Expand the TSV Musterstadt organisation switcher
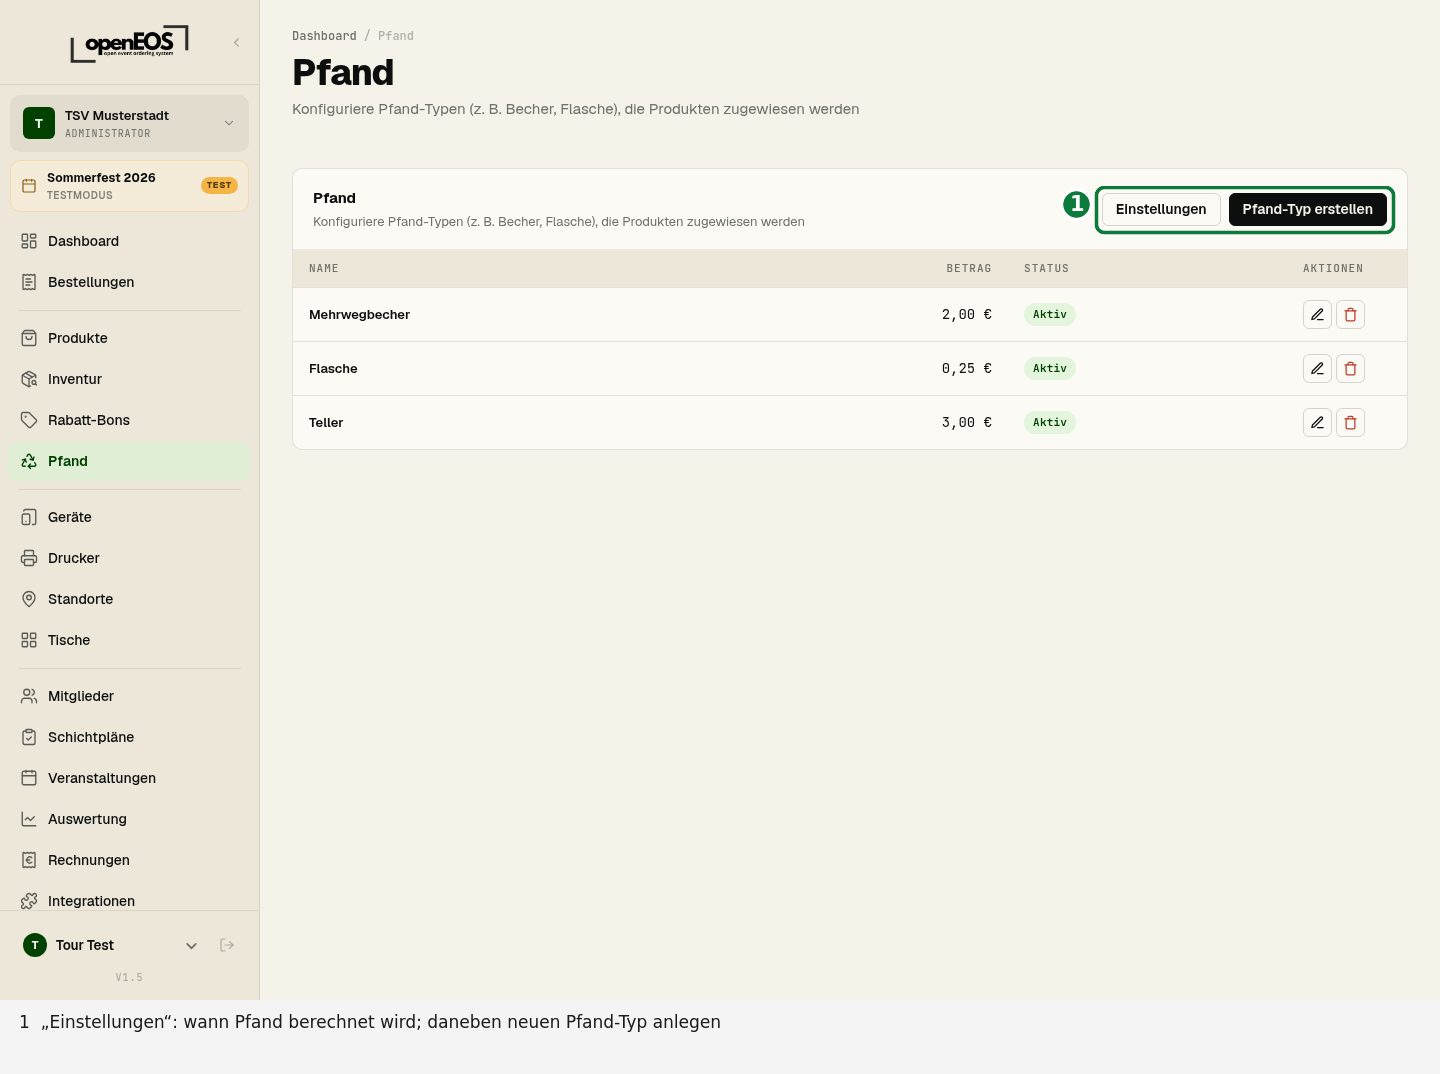Viewport: 1440px width, 1074px height. click(129, 123)
